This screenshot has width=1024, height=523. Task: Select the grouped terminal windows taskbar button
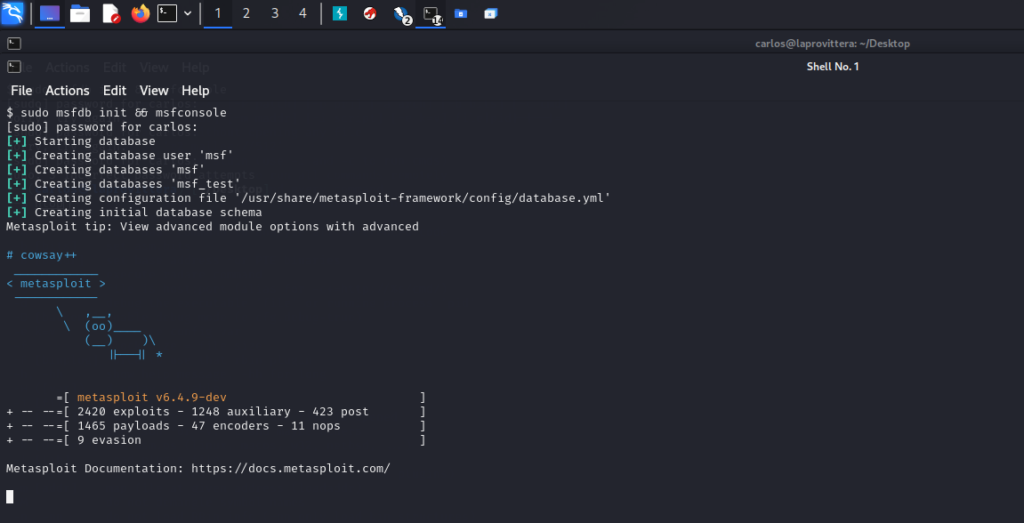tap(431, 14)
